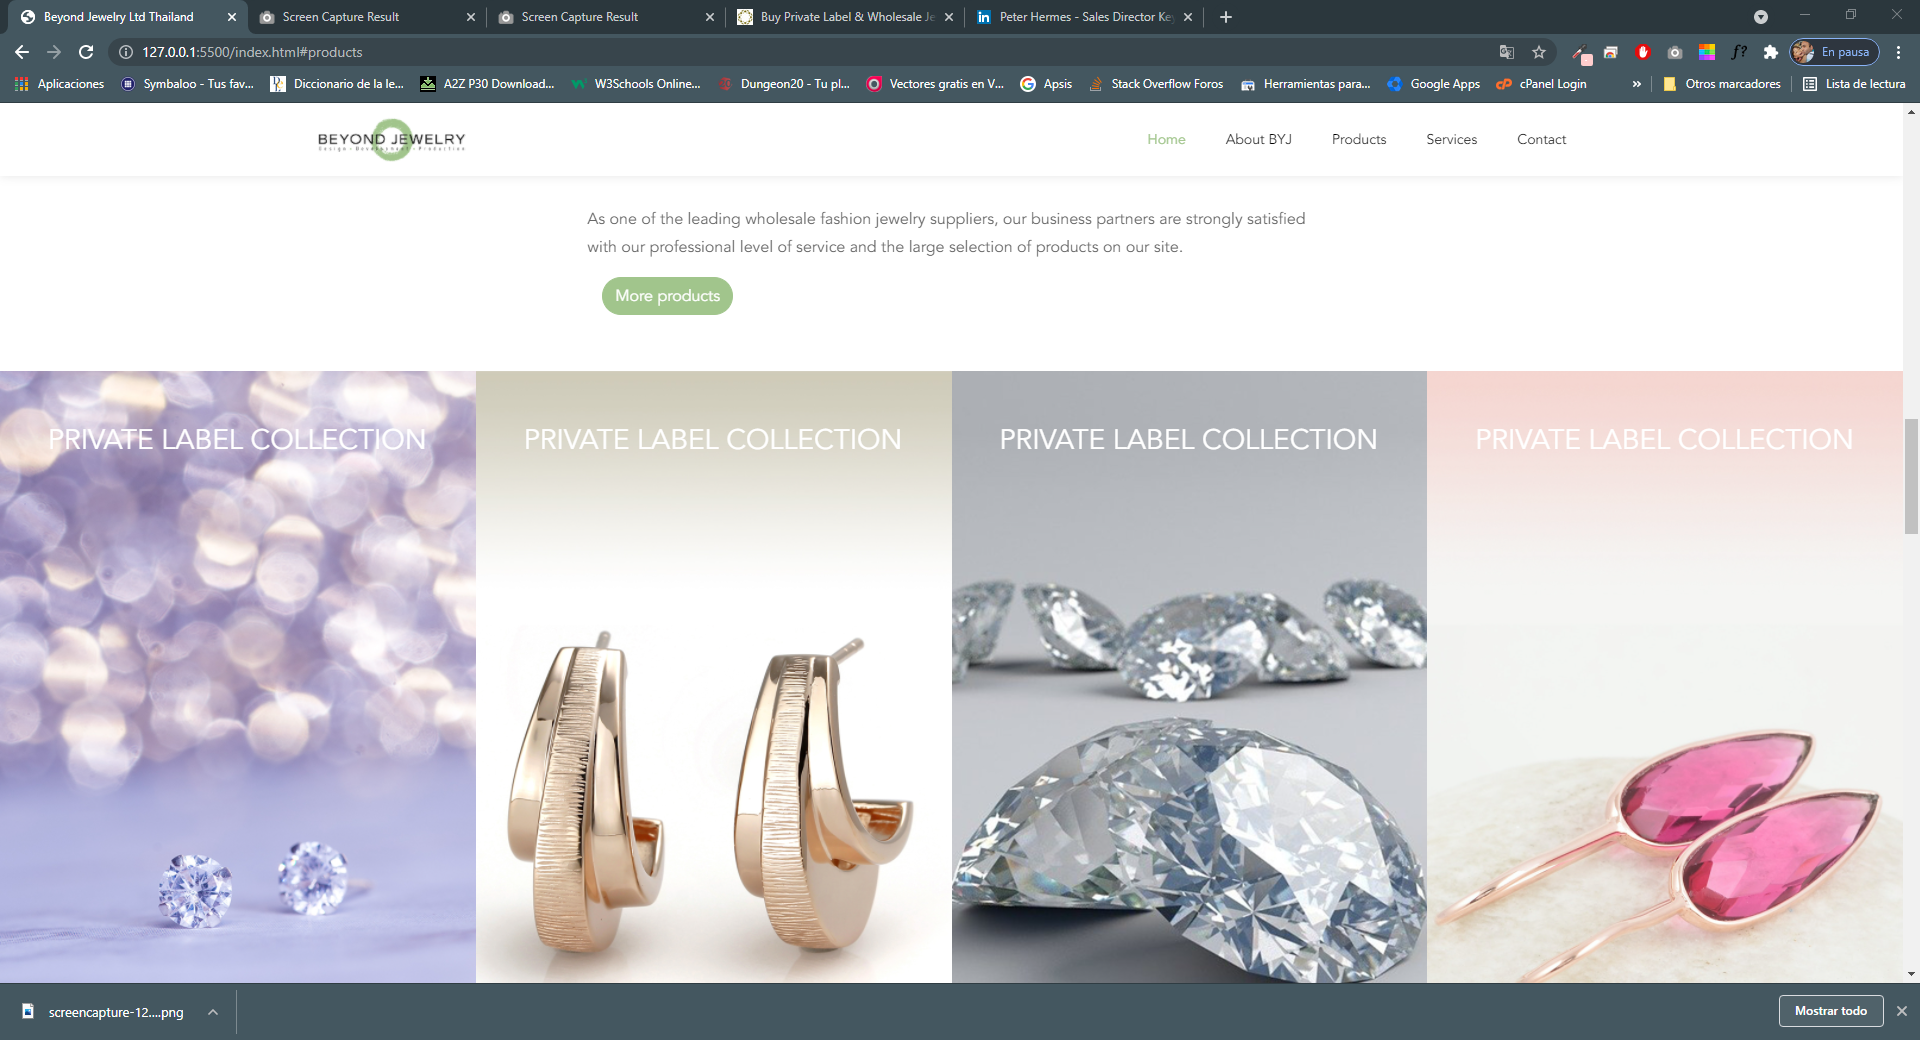Screen dimensions: 1920x1040
Task: Click the rainbow color palette extension
Action: 1705,52
